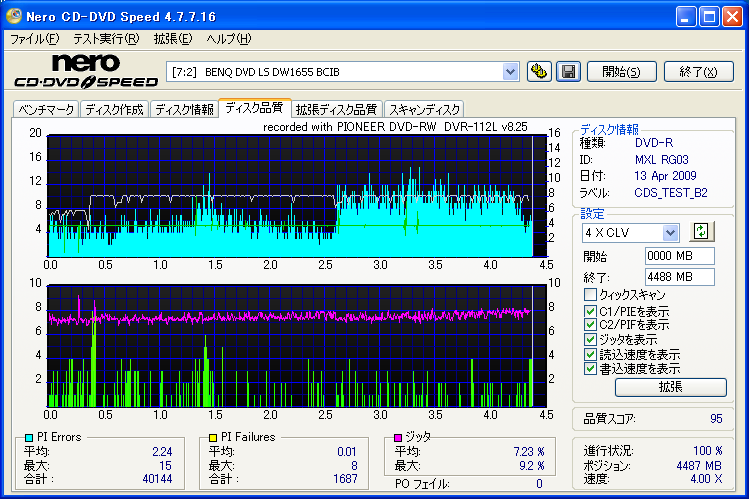Click the position value 4487 MB
Screen dimensions: 749x499
click(x=699, y=465)
